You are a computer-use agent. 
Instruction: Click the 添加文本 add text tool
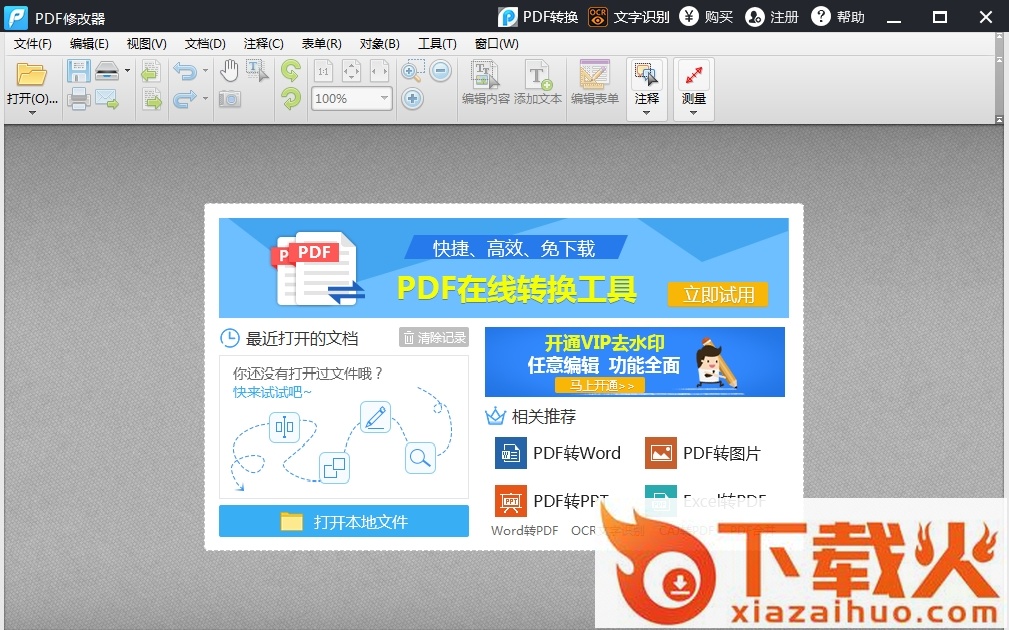tap(537, 82)
